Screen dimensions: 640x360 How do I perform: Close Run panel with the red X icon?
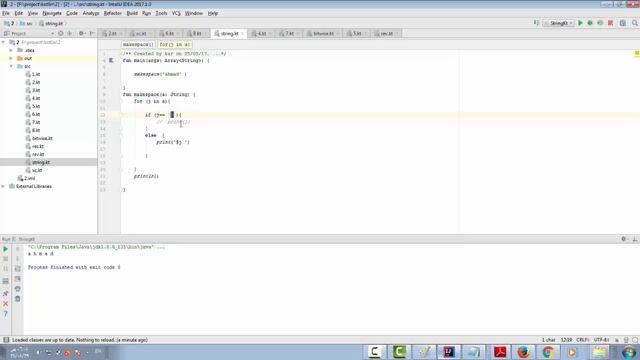click(6, 304)
